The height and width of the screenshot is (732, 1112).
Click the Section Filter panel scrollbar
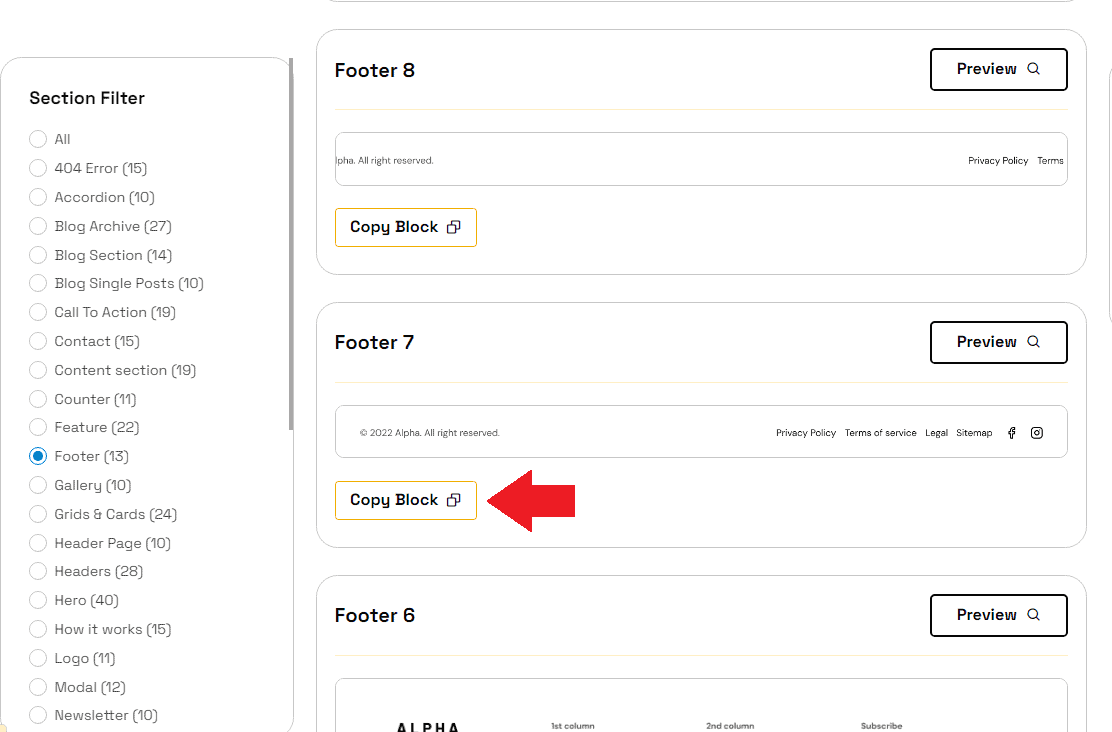point(291,244)
